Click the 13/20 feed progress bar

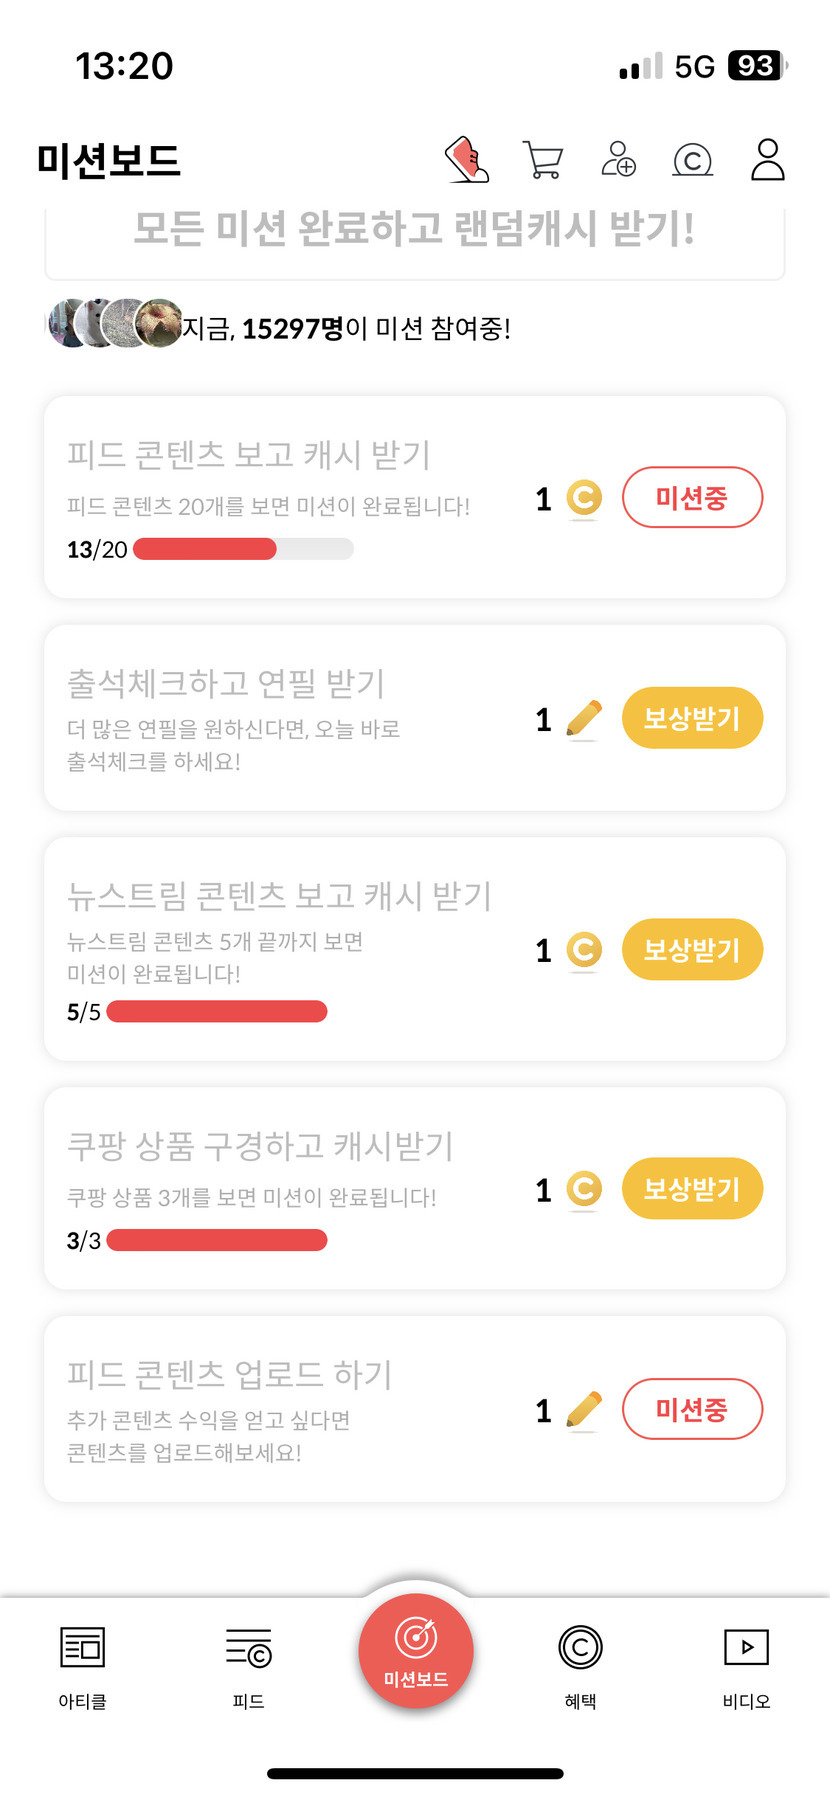coord(243,549)
